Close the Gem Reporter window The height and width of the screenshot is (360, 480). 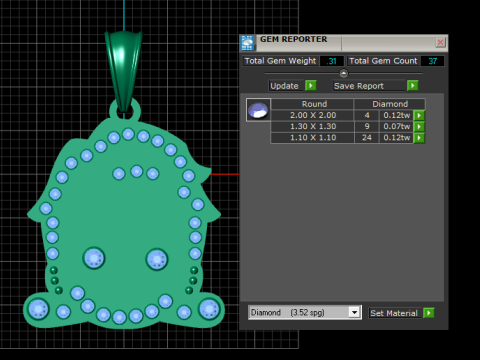pyautogui.click(x=440, y=42)
